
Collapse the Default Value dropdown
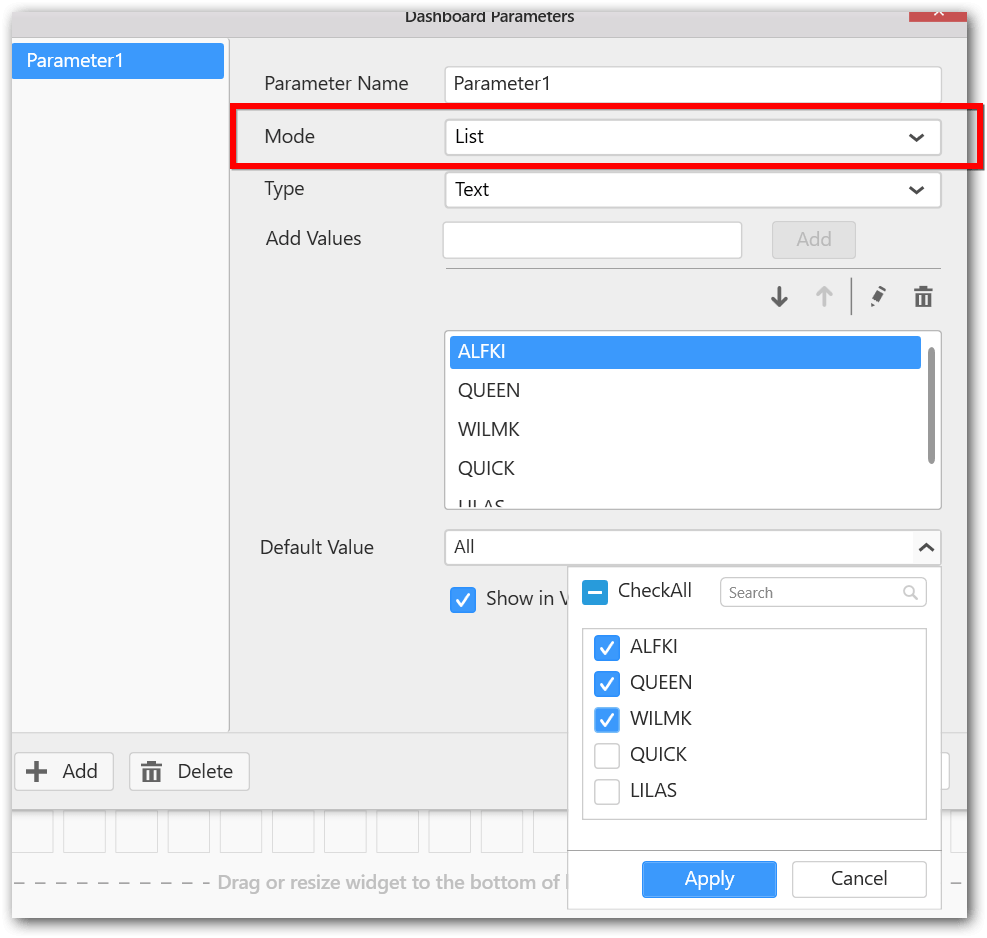click(x=926, y=548)
